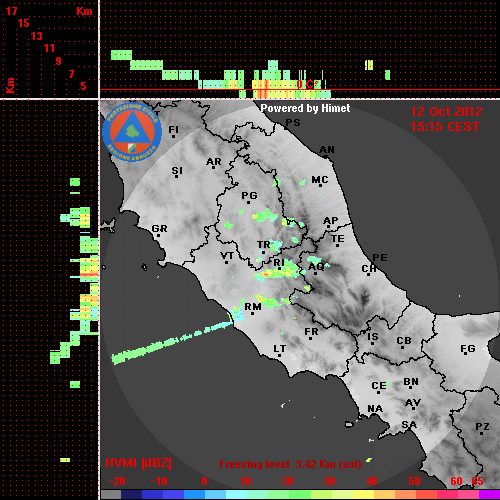Viewport: 500px width, 500px height.
Task: Pick the dark blue -10 dBZ swatch
Action: 153,494
